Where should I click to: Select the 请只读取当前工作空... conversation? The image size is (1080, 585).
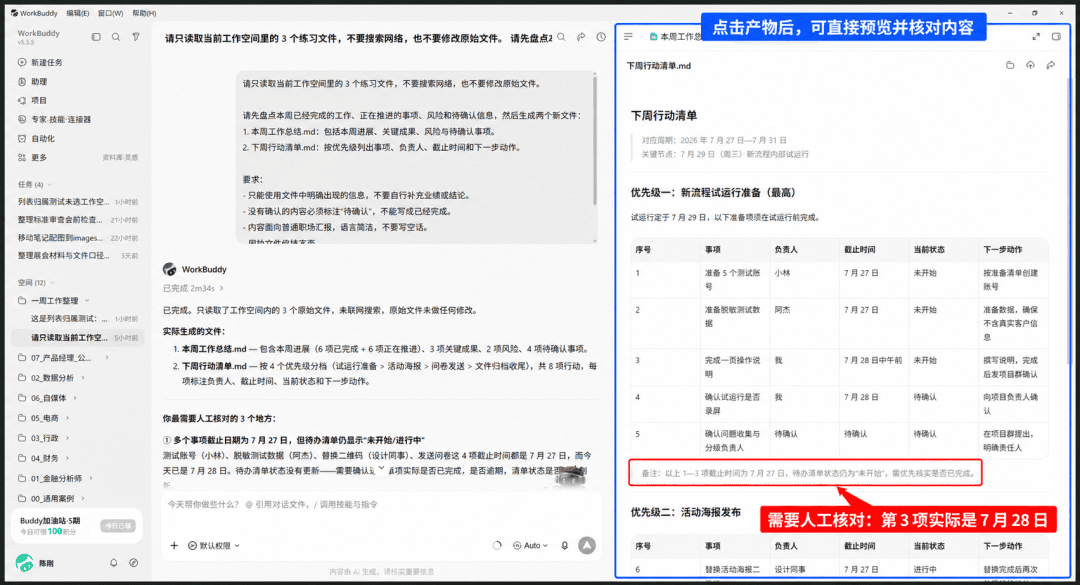(x=78, y=338)
